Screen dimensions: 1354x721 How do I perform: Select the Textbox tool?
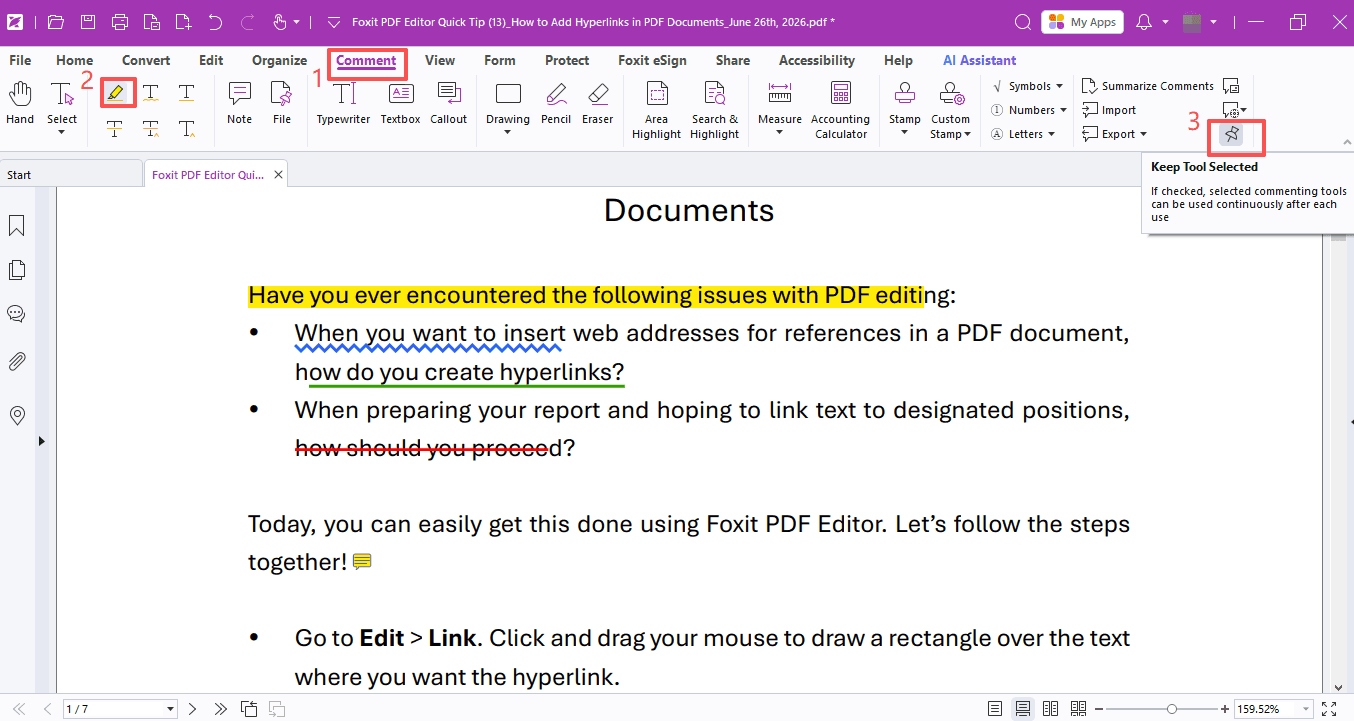coord(400,104)
